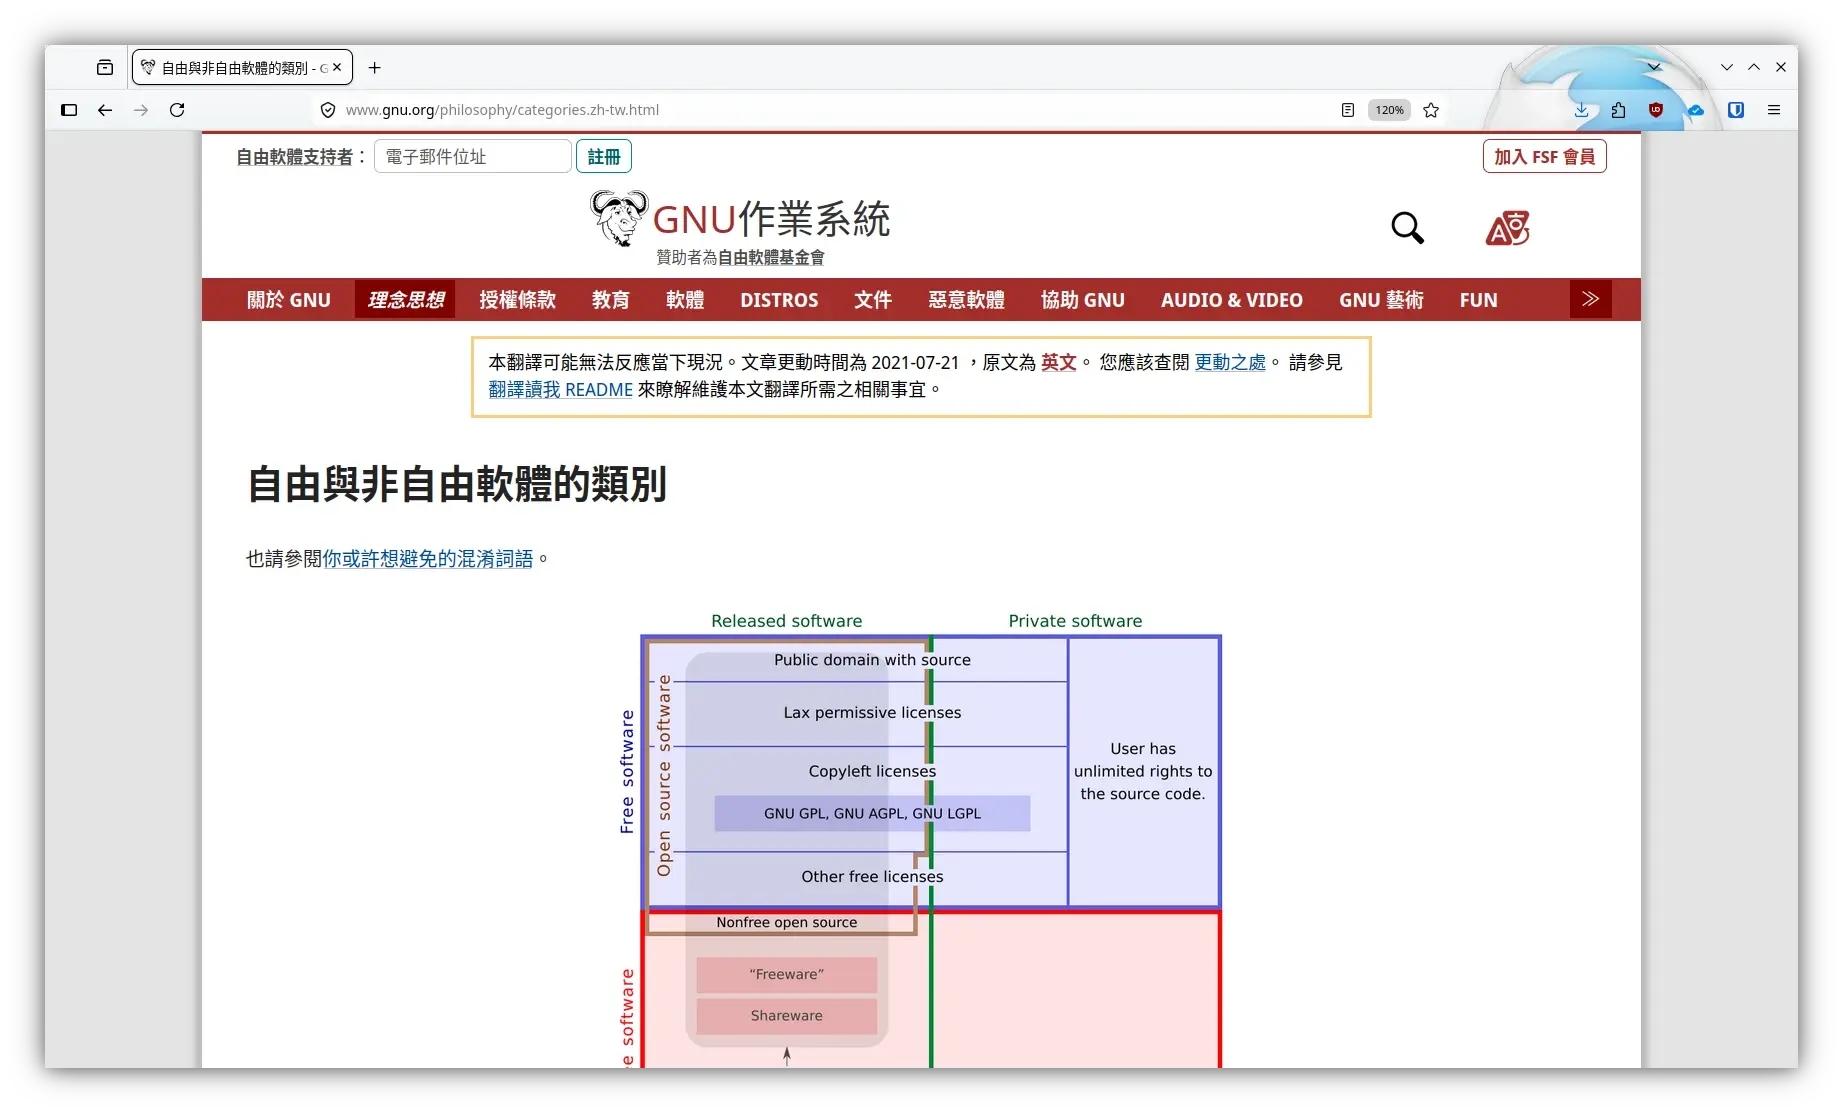Open the 關於 GNU menu
This screenshot has height=1113, width=1843.
[x=288, y=300]
